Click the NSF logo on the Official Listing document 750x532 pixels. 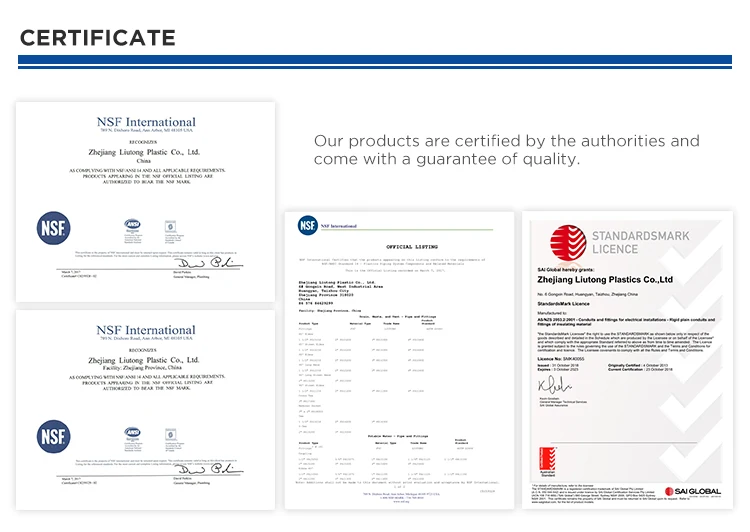pos(308,225)
